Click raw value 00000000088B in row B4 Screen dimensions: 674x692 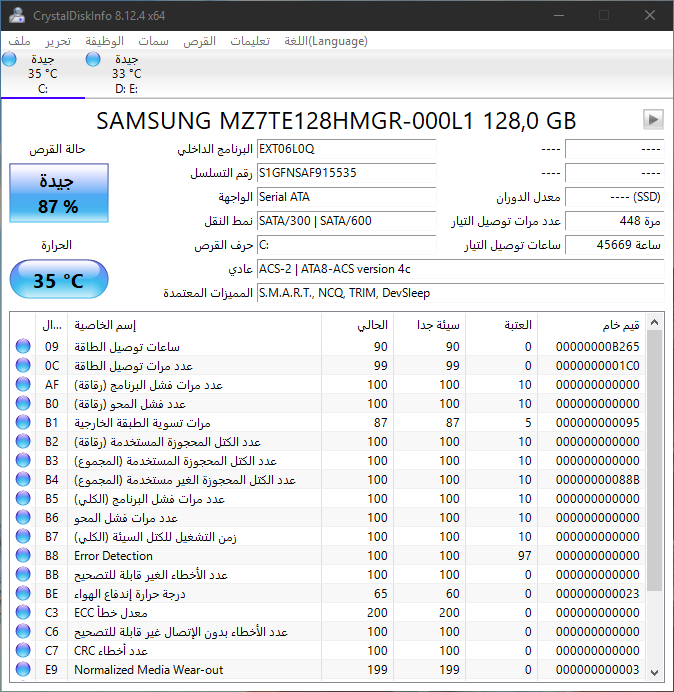598,480
